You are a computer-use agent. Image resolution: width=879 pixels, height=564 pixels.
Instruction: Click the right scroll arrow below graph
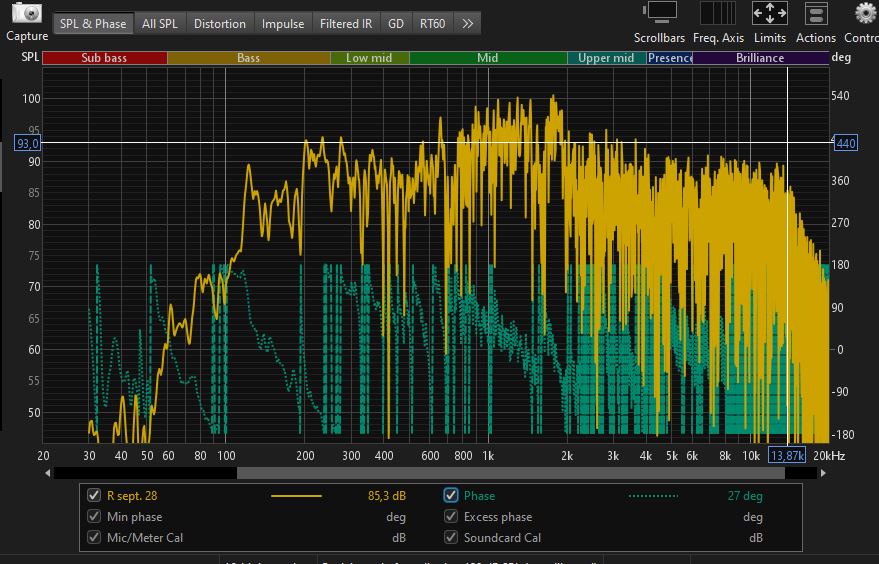(823, 473)
